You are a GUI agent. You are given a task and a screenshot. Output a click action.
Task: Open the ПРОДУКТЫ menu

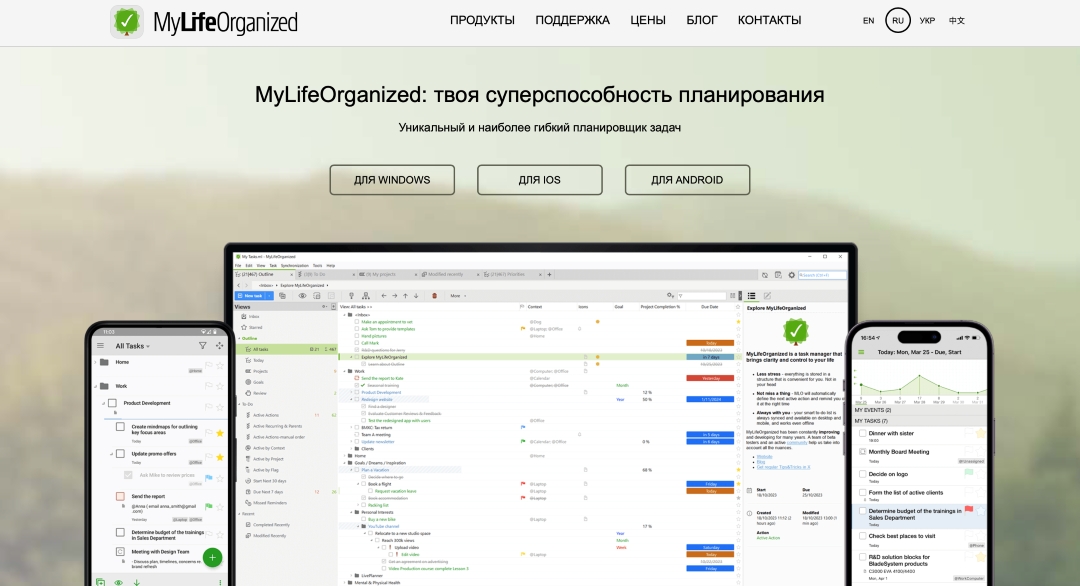[482, 20]
